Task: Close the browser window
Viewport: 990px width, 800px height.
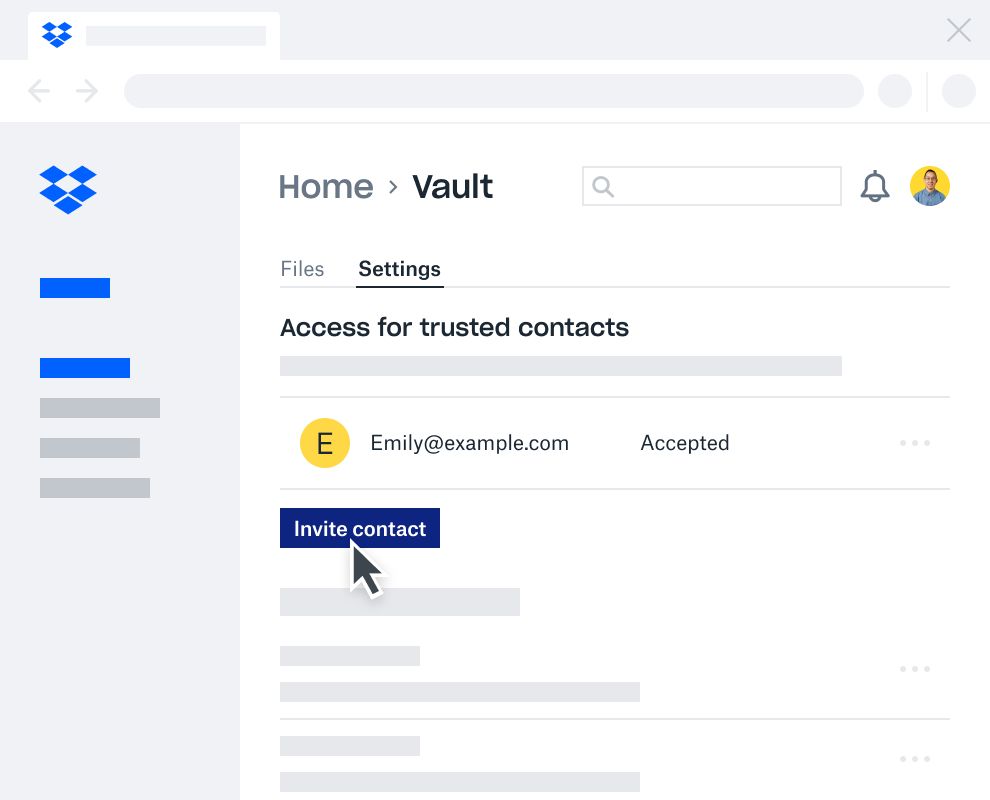Action: pos(958,31)
